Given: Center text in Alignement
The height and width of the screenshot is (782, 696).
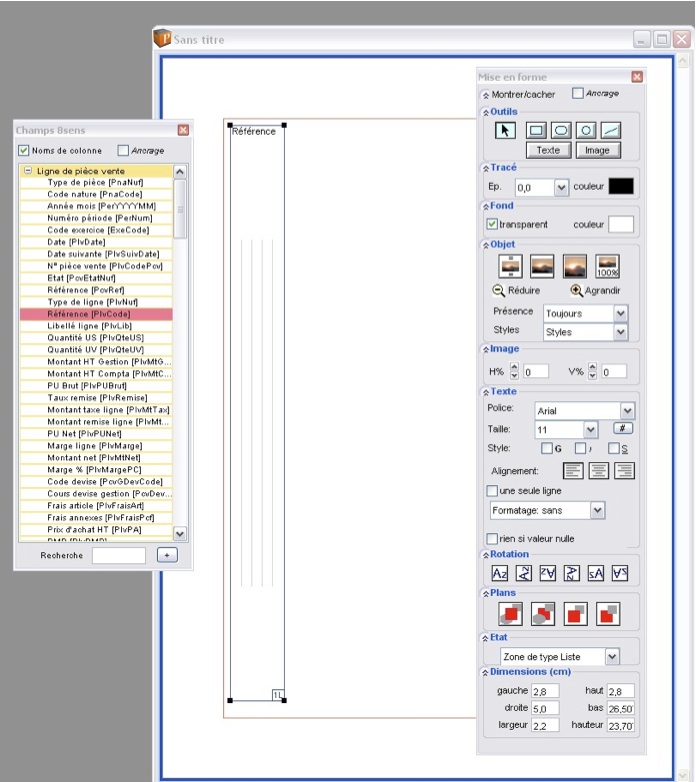Looking at the screenshot, I should (x=598, y=470).
